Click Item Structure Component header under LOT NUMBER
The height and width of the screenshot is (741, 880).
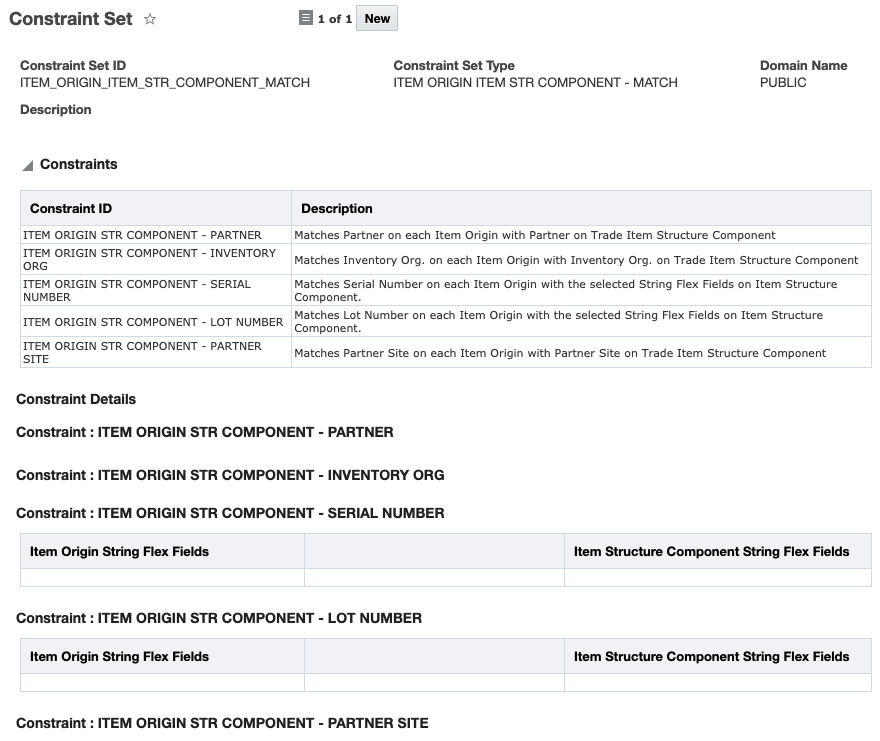pos(711,657)
